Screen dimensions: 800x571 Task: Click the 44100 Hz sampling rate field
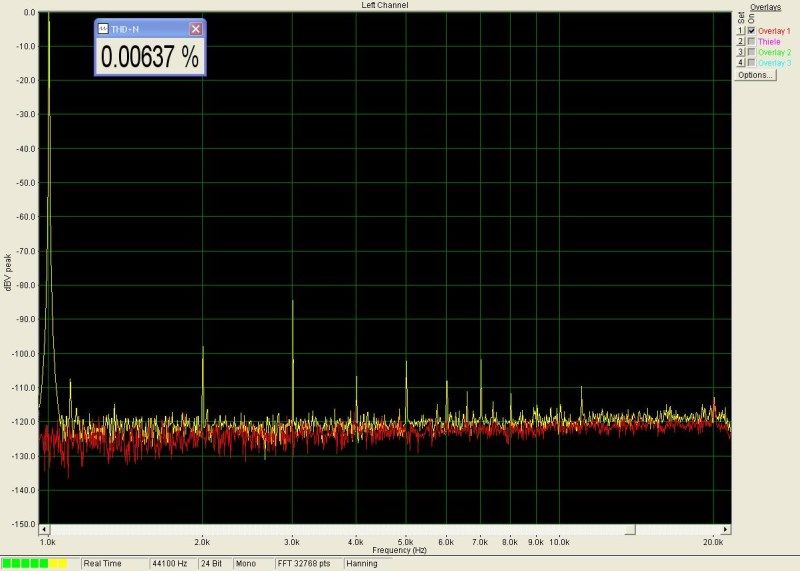pos(172,563)
